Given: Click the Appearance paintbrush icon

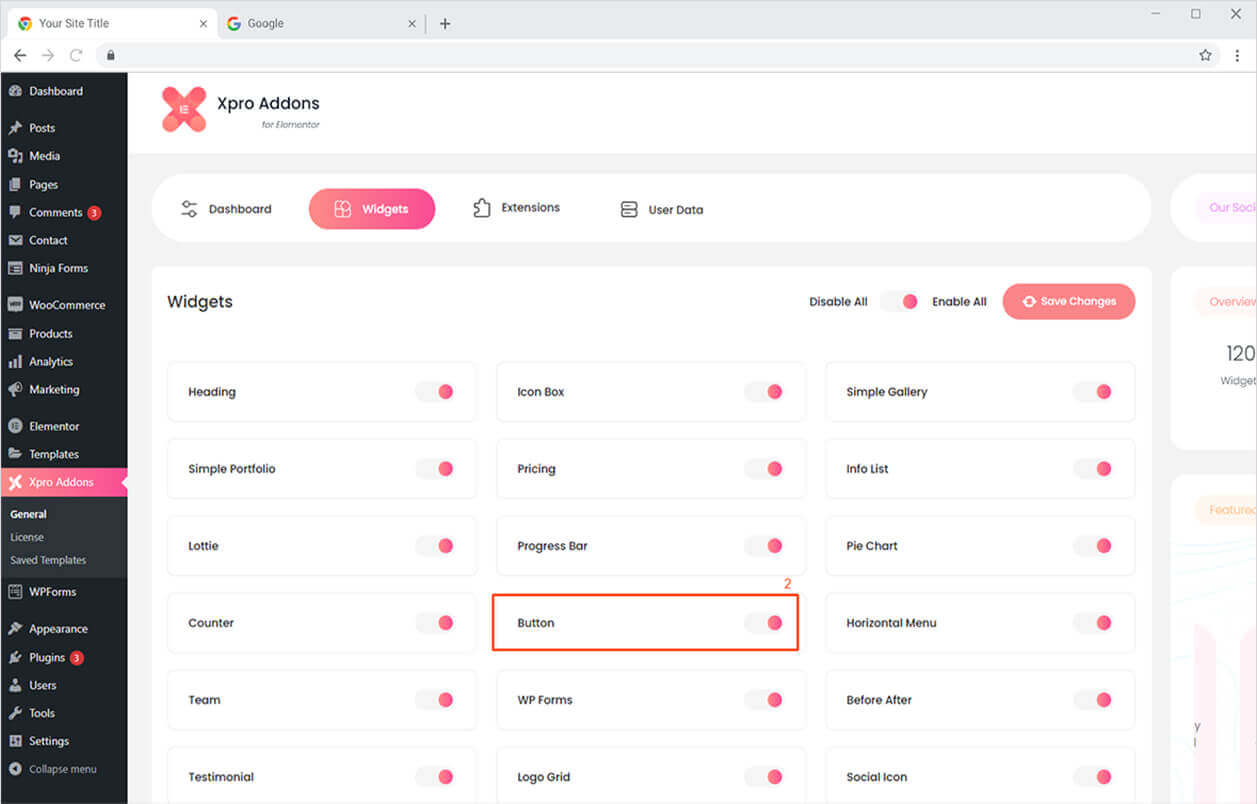Looking at the screenshot, I should tap(15, 629).
